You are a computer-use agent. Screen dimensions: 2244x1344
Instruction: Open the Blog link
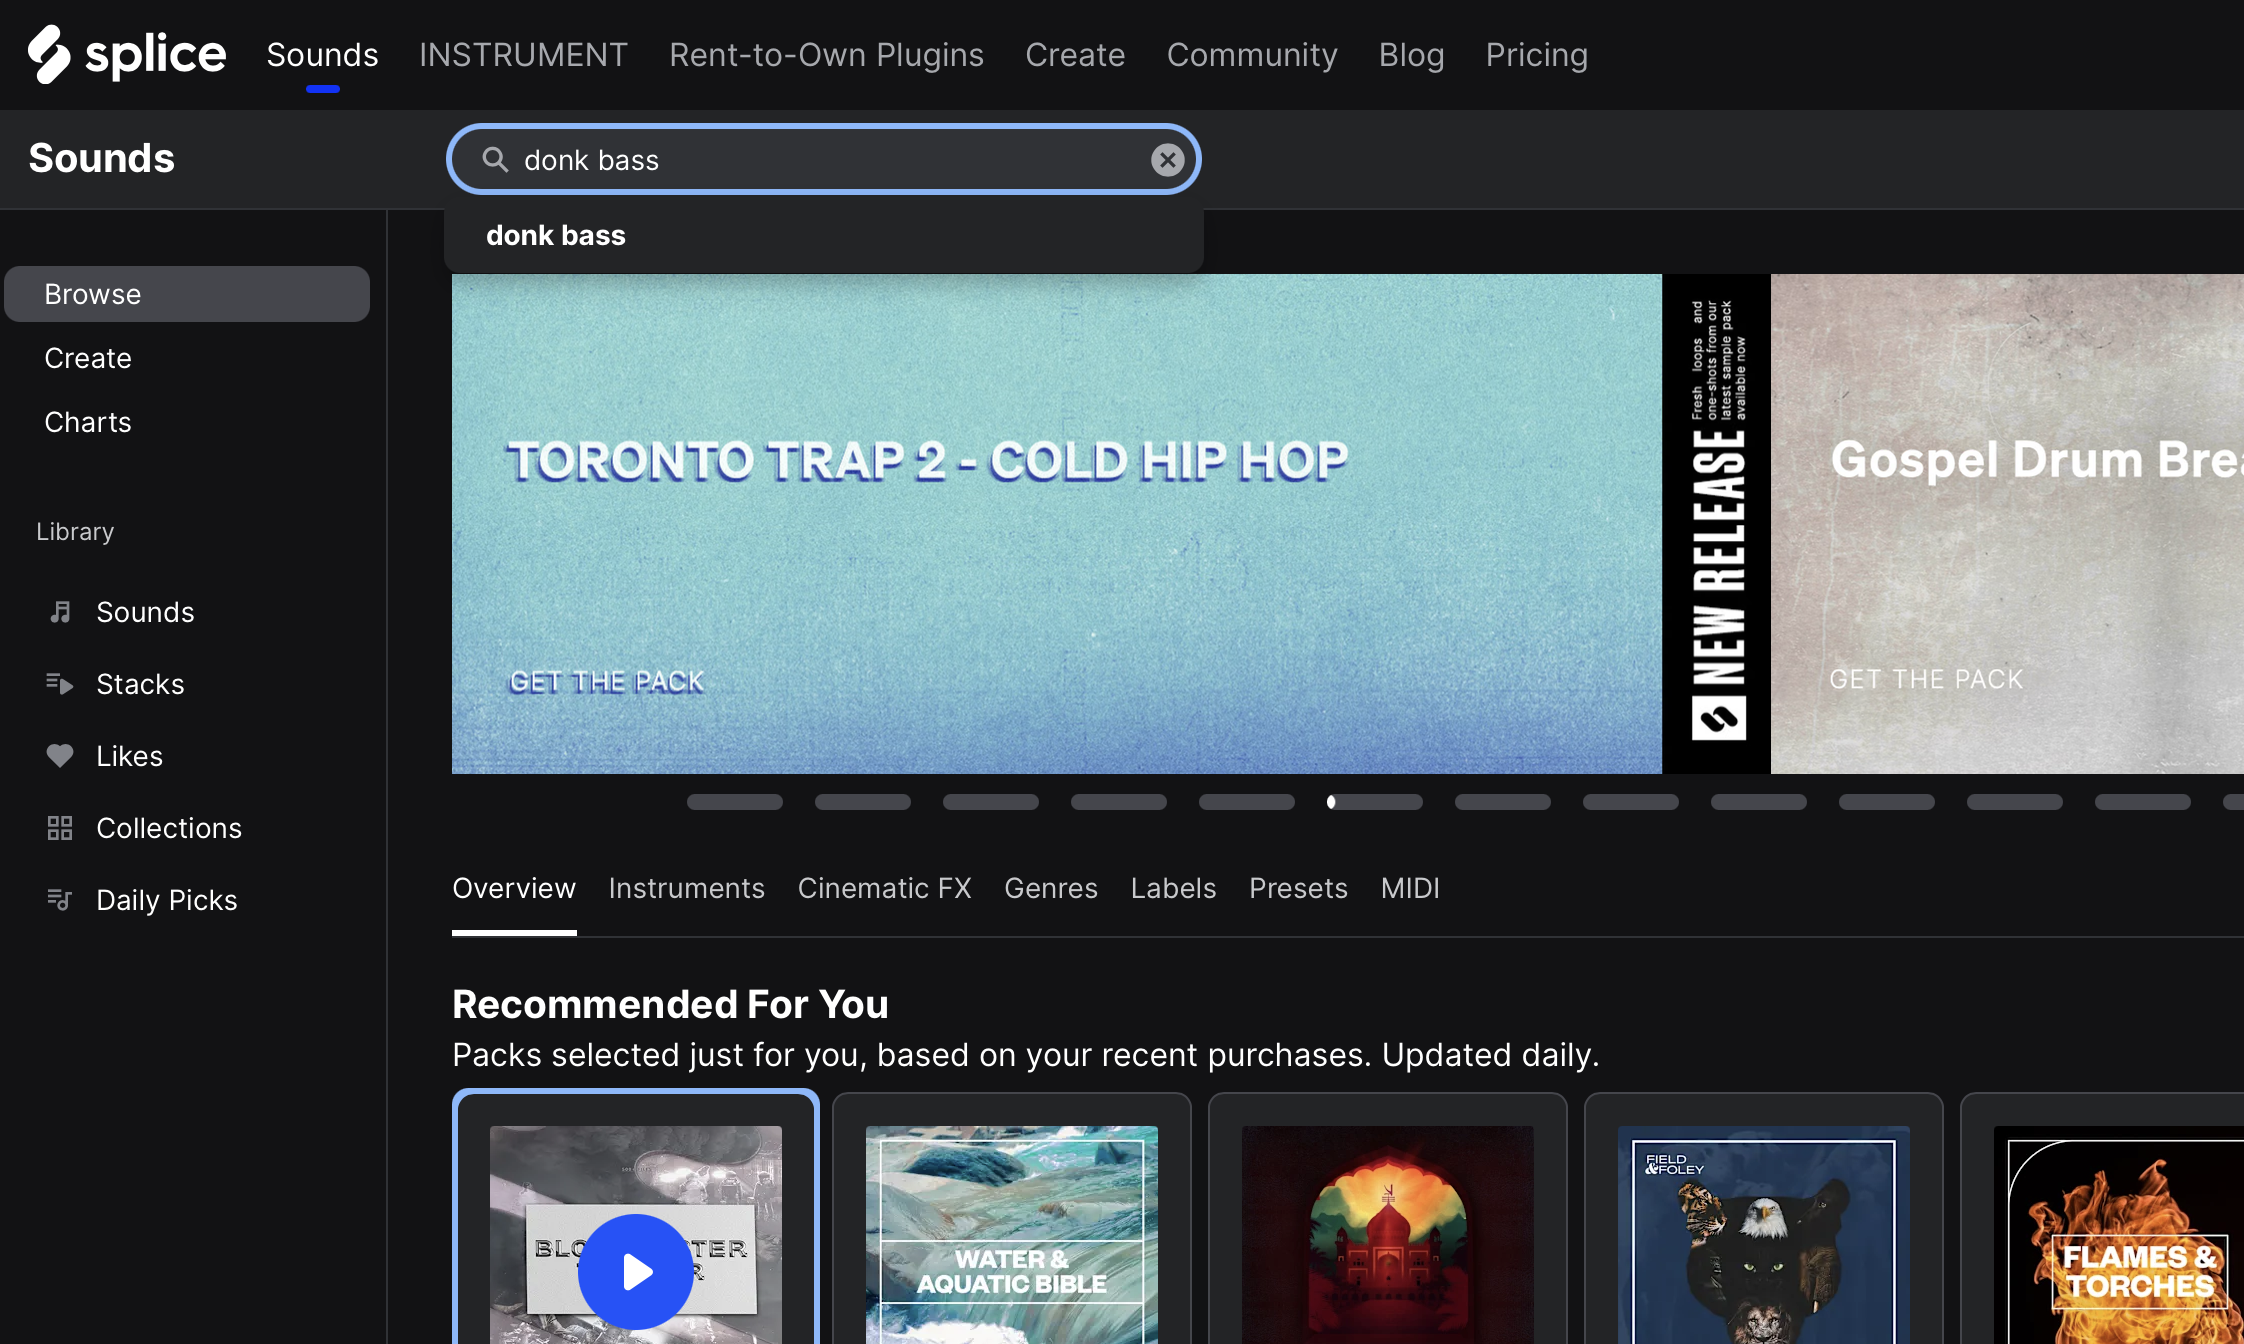click(1411, 55)
